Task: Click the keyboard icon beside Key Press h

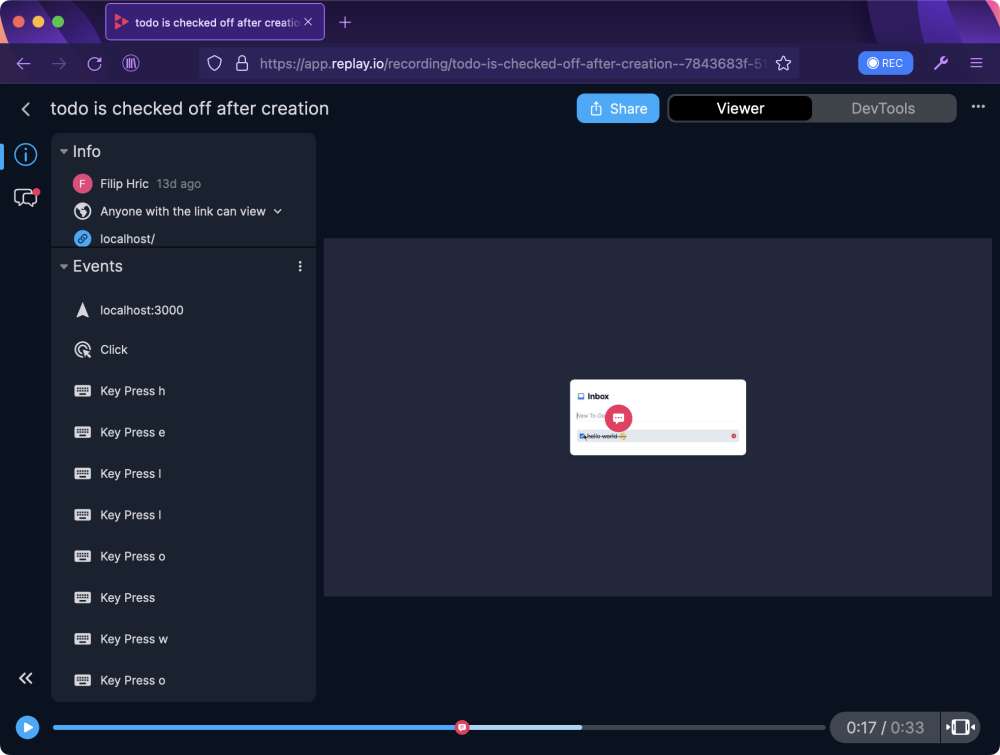Action: 81,390
